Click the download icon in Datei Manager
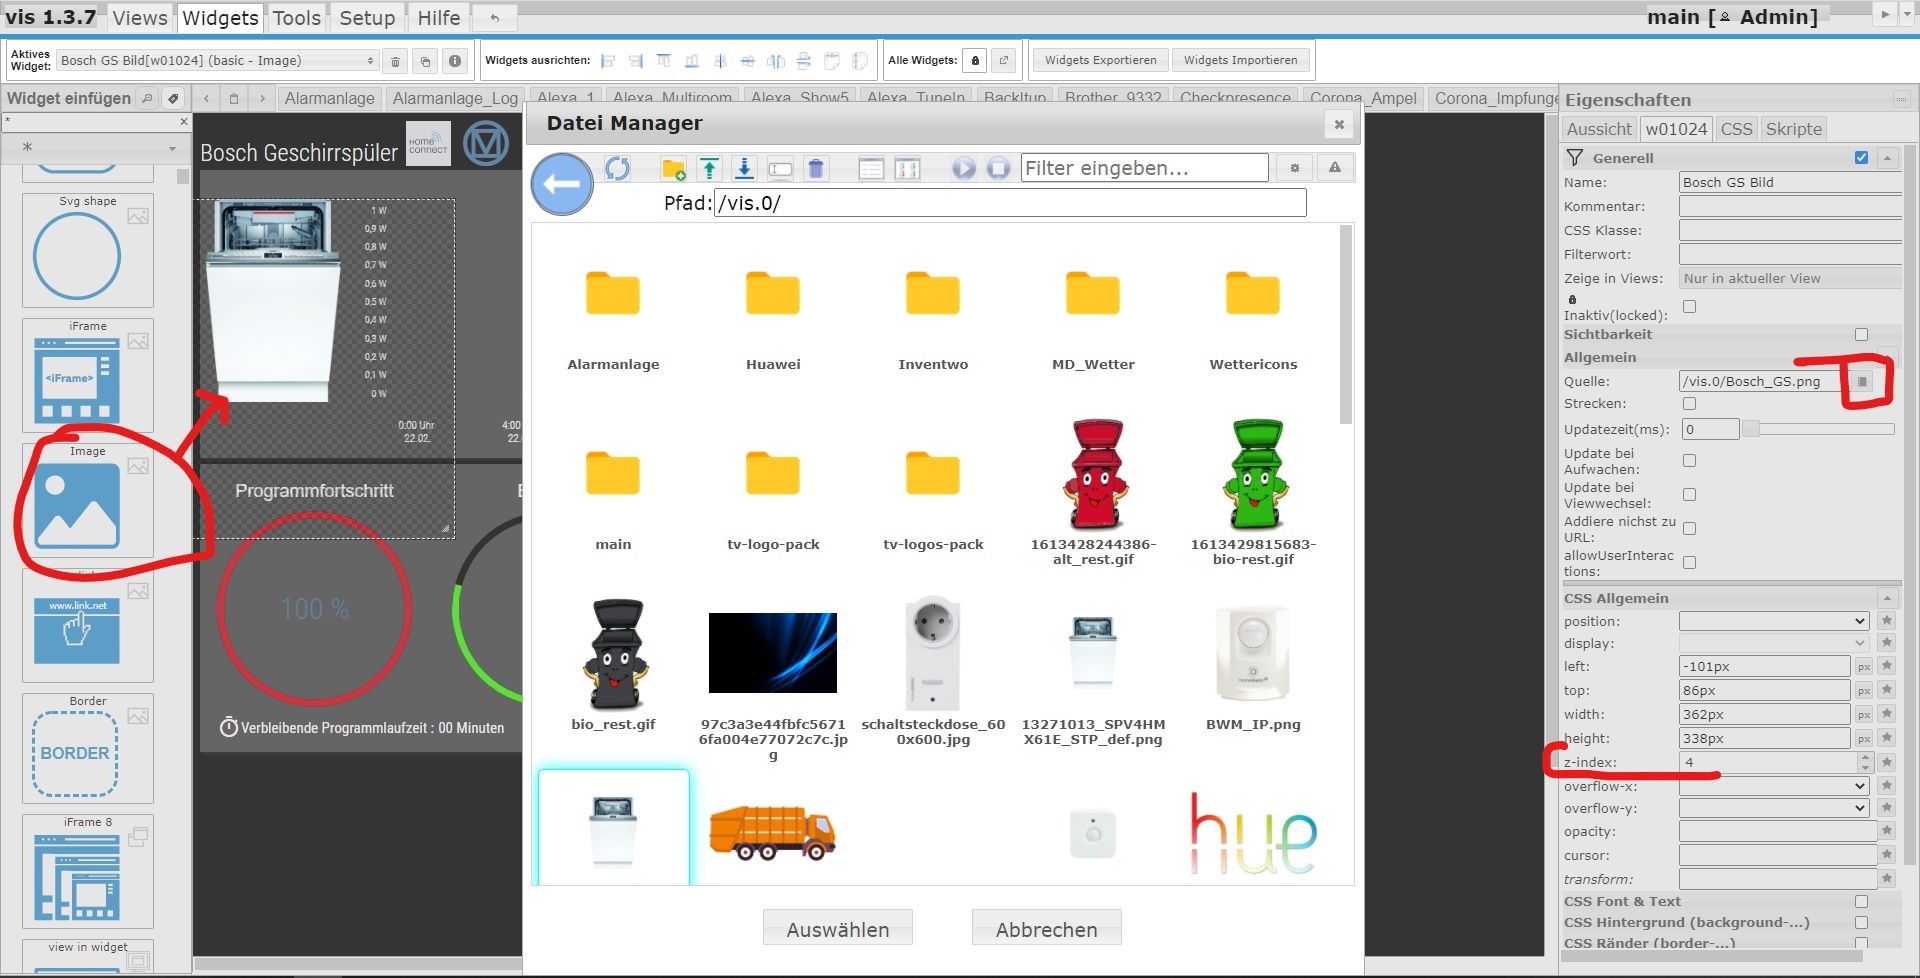1920x978 pixels. pyautogui.click(x=744, y=168)
